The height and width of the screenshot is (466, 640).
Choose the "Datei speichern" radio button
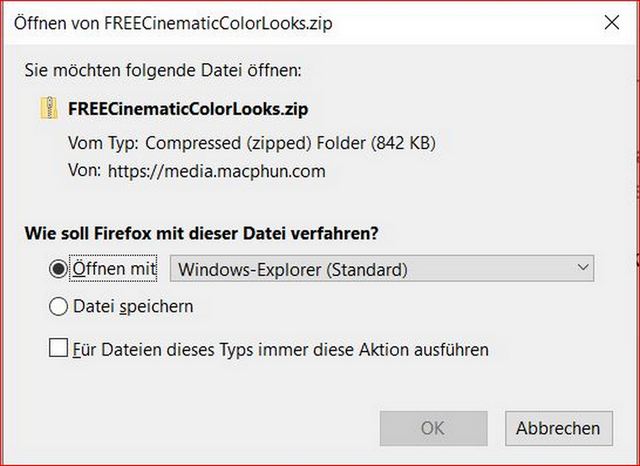click(x=58, y=307)
